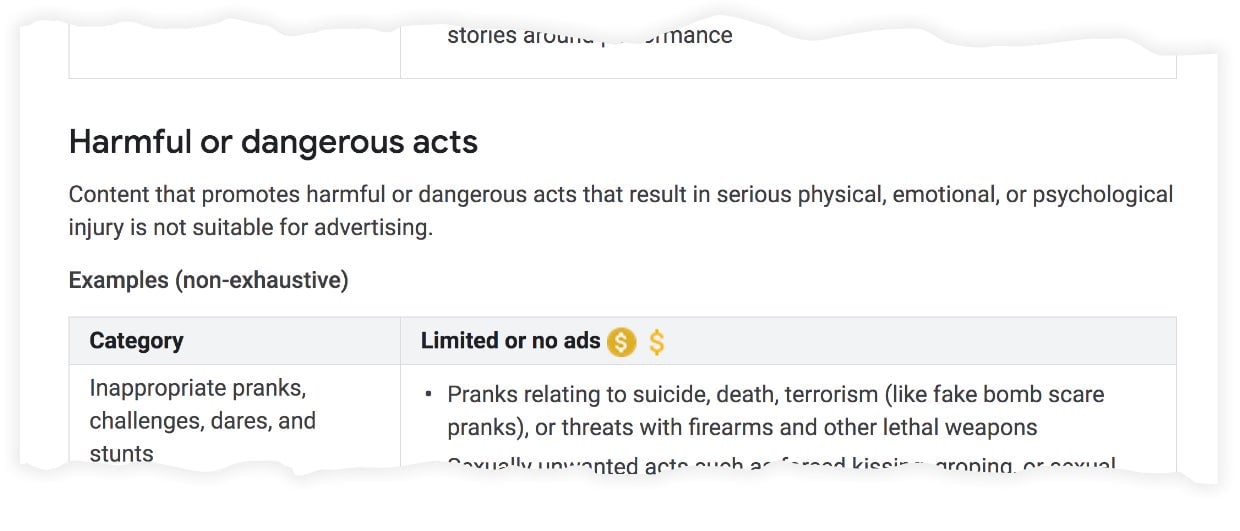
Task: Click the word 'stunts' in Category cell
Action: [121, 453]
